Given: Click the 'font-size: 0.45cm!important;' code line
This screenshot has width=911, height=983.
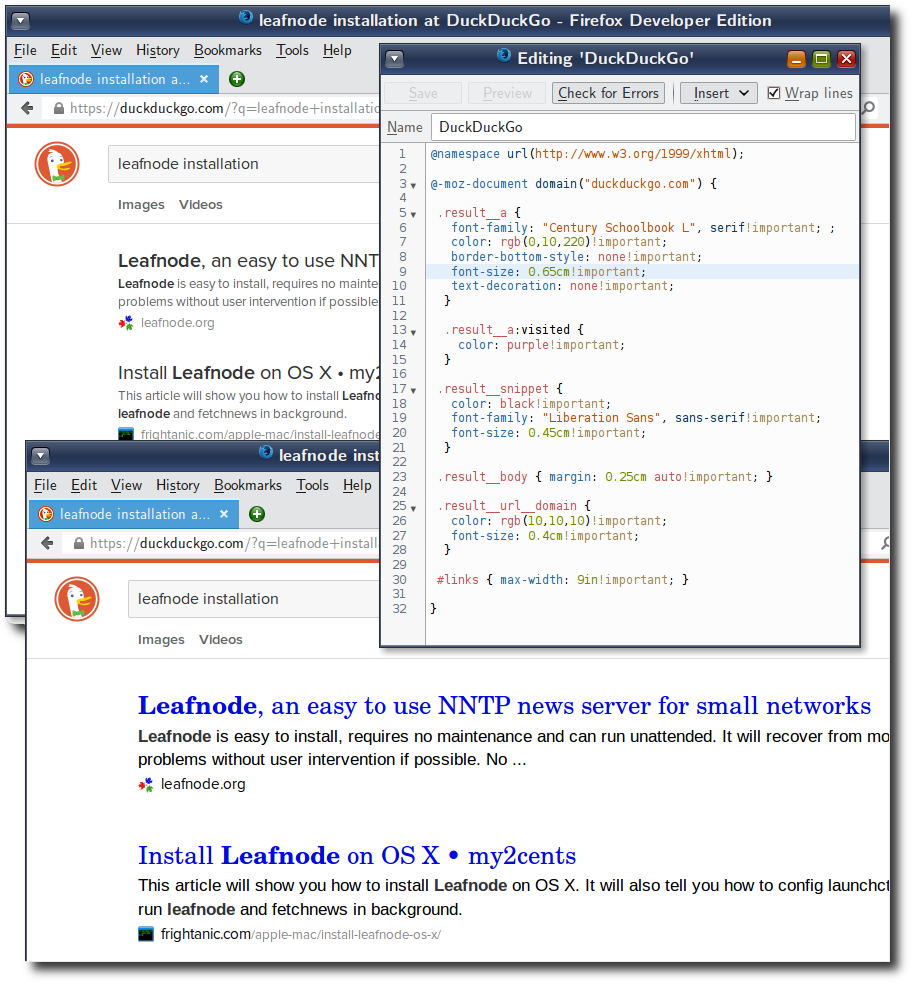Looking at the screenshot, I should click(x=549, y=433).
